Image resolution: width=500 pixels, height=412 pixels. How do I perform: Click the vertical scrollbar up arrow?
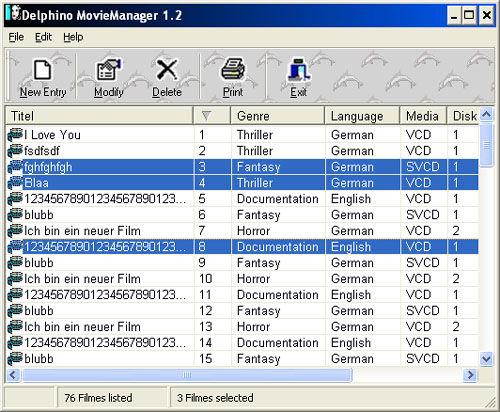[487, 115]
